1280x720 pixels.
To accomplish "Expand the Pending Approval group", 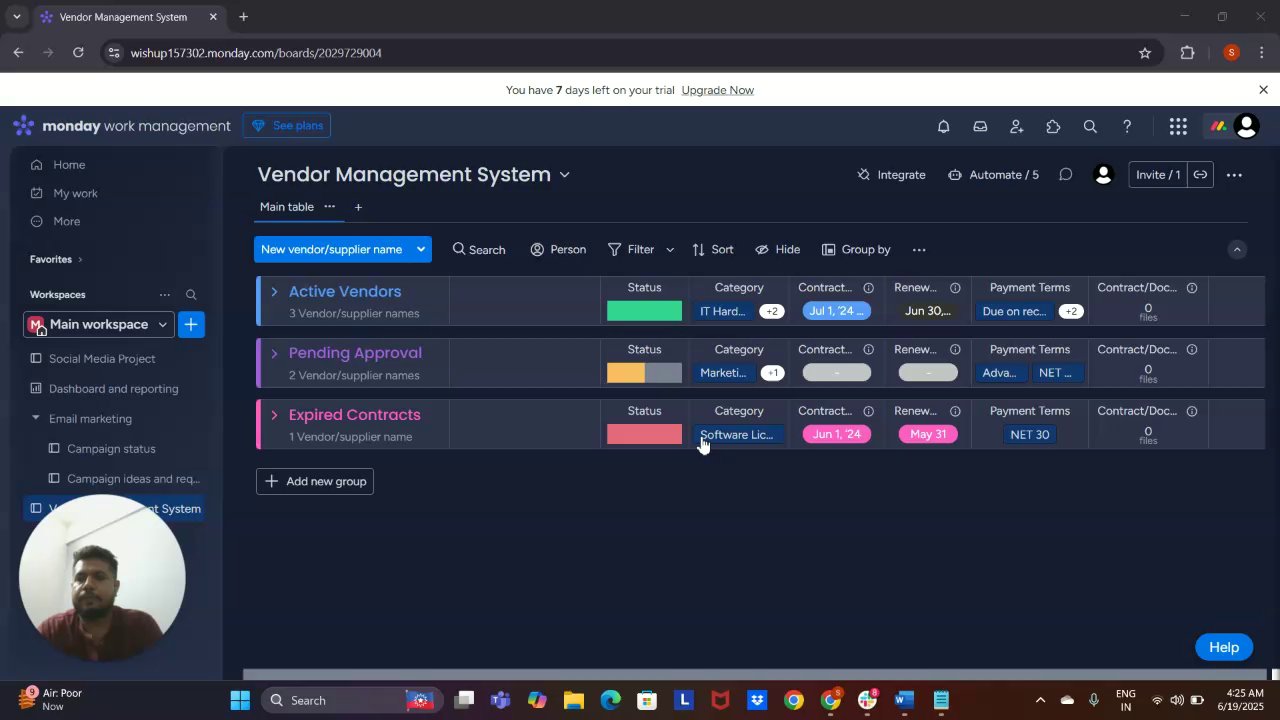I will tap(274, 353).
